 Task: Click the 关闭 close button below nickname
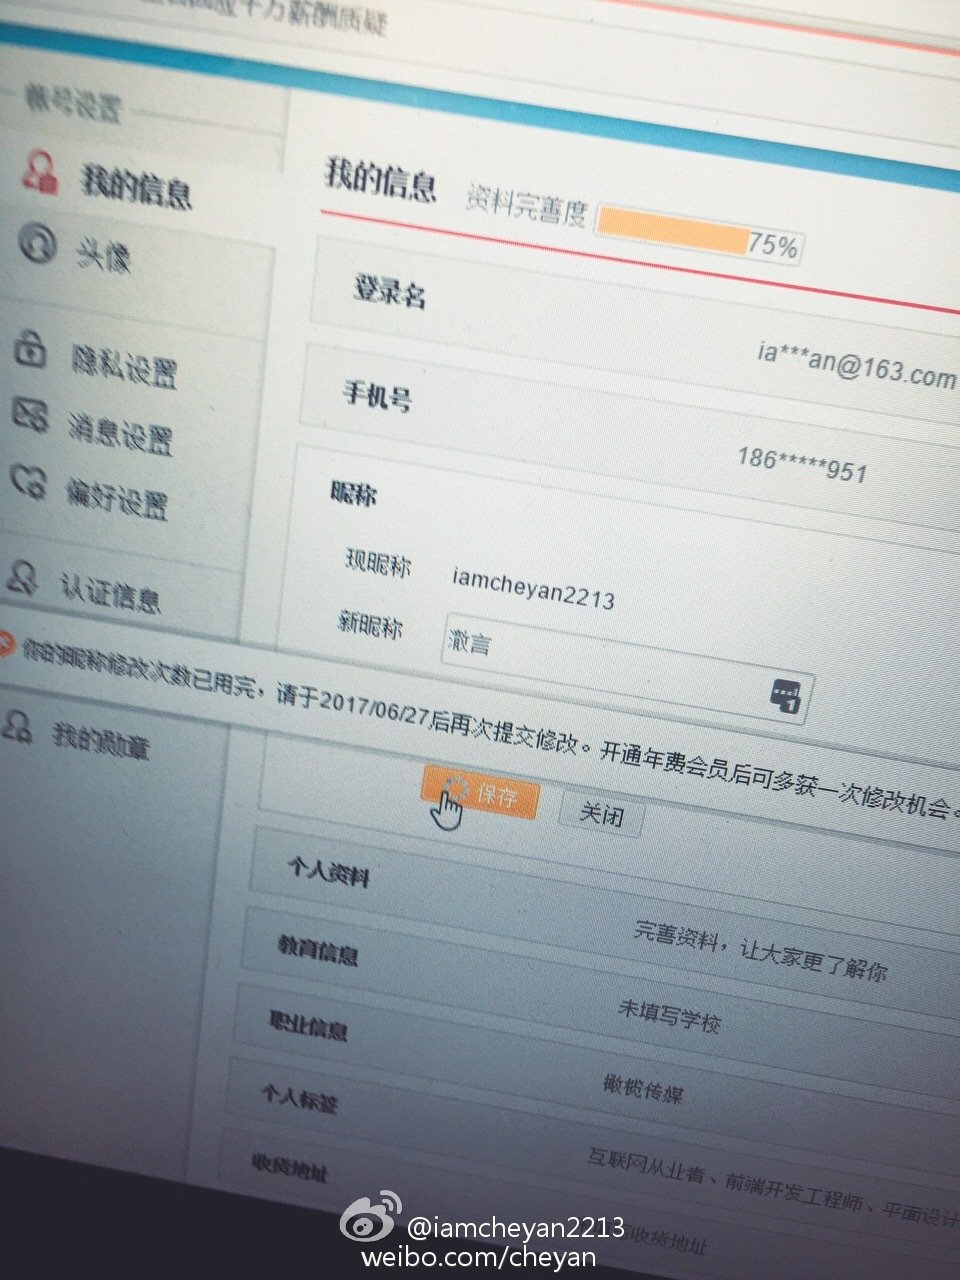pos(601,816)
